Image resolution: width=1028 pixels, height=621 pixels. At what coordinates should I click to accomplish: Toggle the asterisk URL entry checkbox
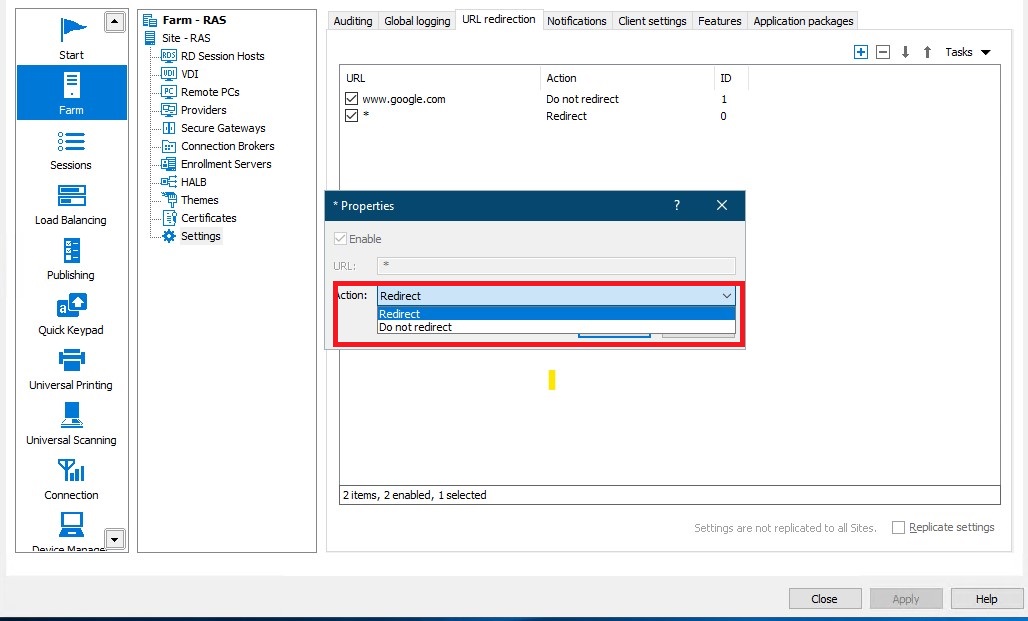pos(351,116)
